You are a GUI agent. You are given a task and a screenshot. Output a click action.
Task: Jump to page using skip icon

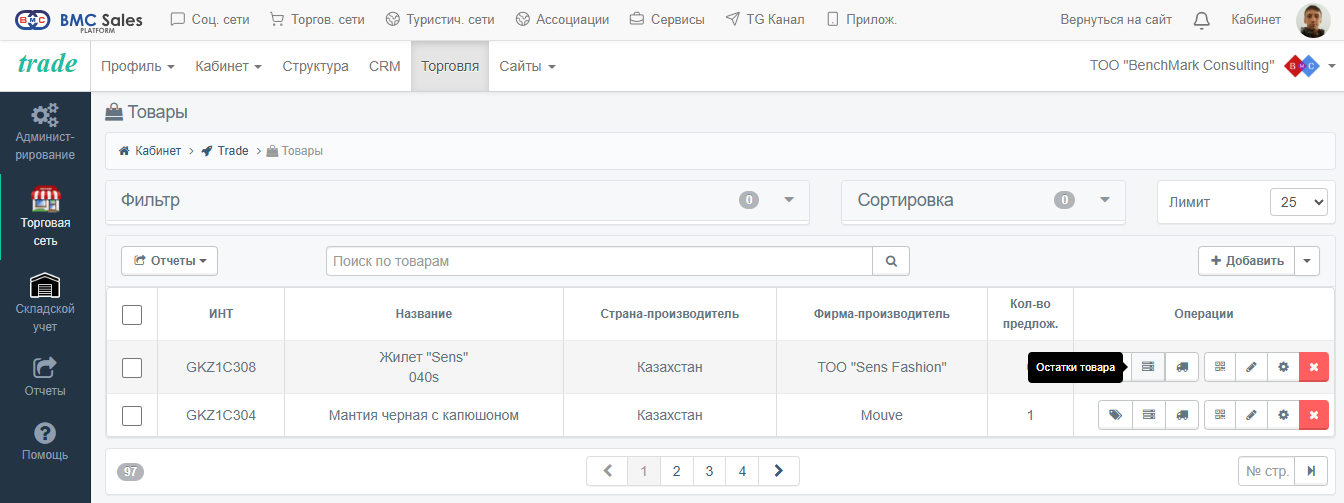1310,471
